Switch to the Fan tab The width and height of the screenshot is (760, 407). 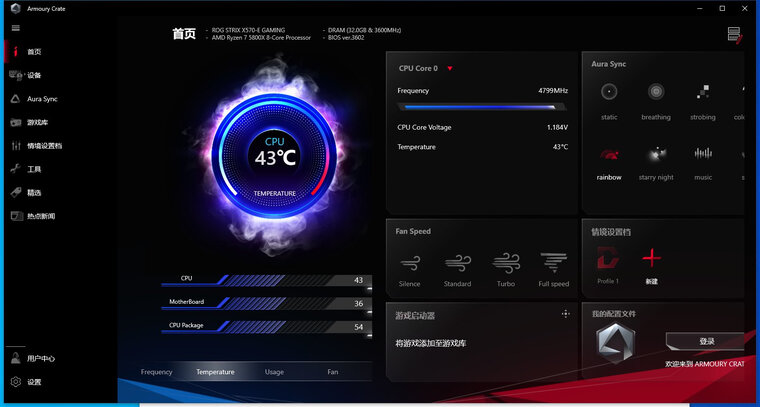coord(332,372)
